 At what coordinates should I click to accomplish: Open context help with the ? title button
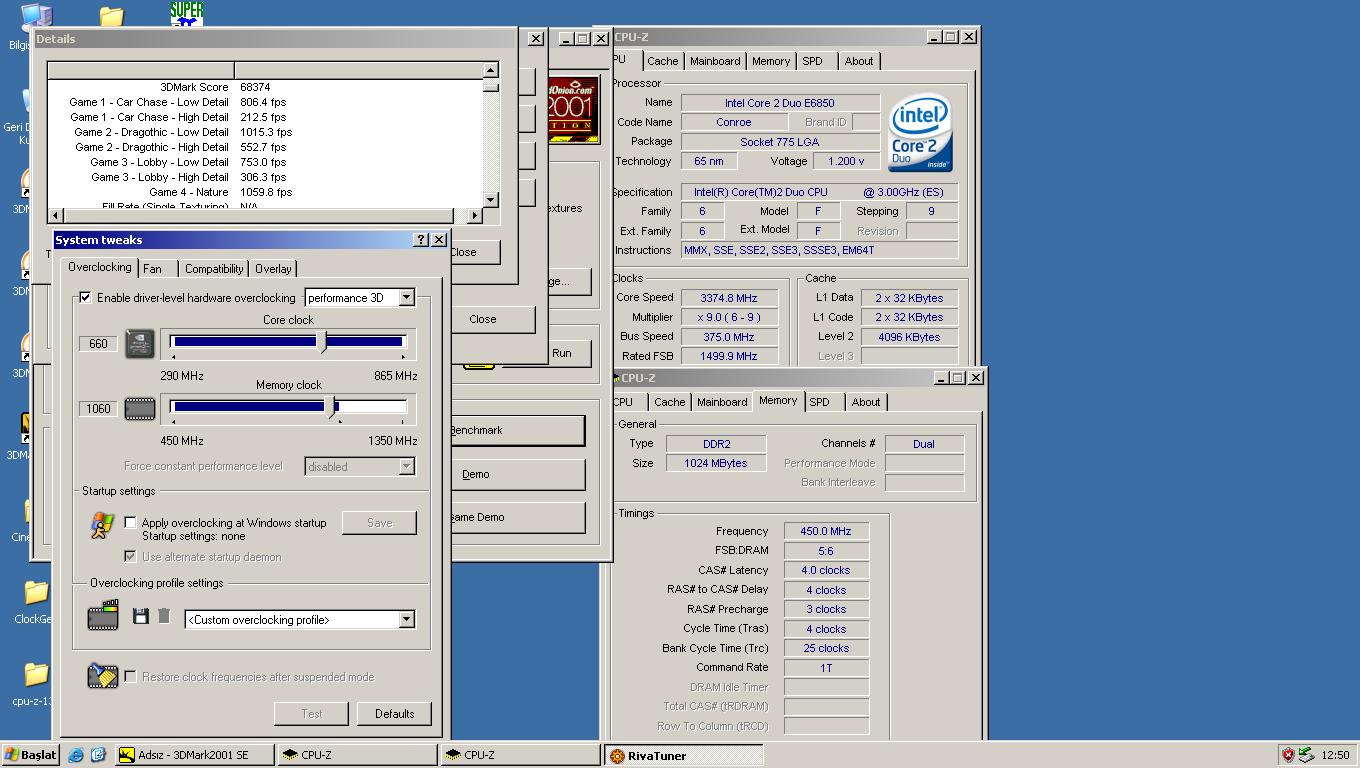pyautogui.click(x=421, y=240)
